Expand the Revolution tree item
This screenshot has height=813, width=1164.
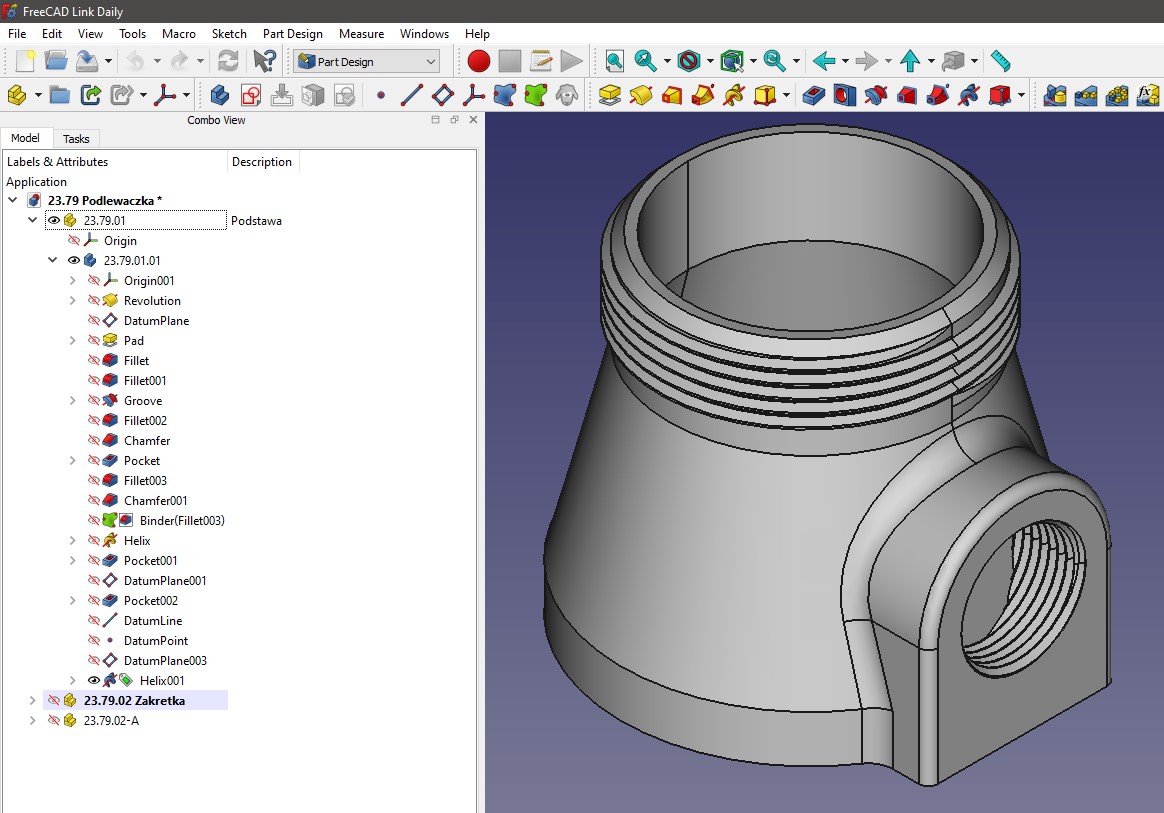[x=73, y=301]
